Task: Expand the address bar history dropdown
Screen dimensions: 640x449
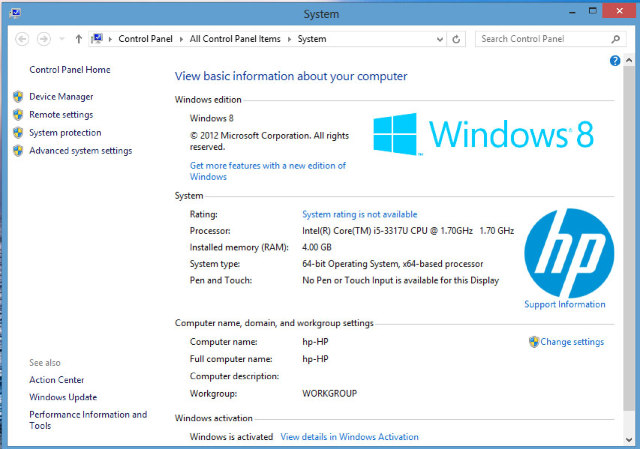Action: [438, 39]
